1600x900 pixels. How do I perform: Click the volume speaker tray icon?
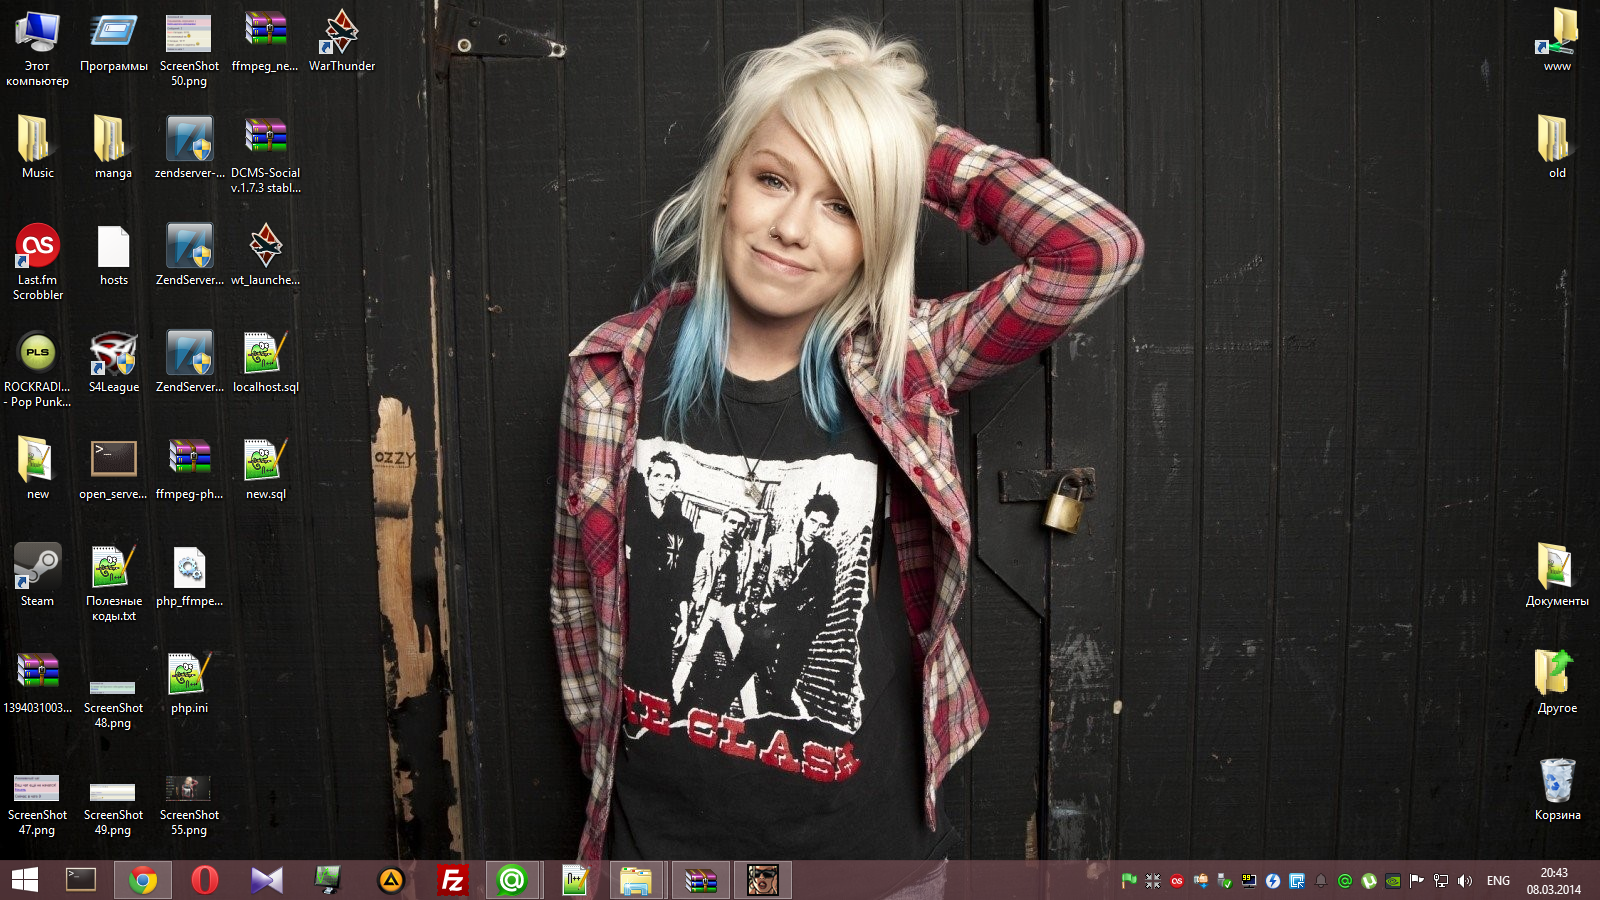pyautogui.click(x=1465, y=881)
